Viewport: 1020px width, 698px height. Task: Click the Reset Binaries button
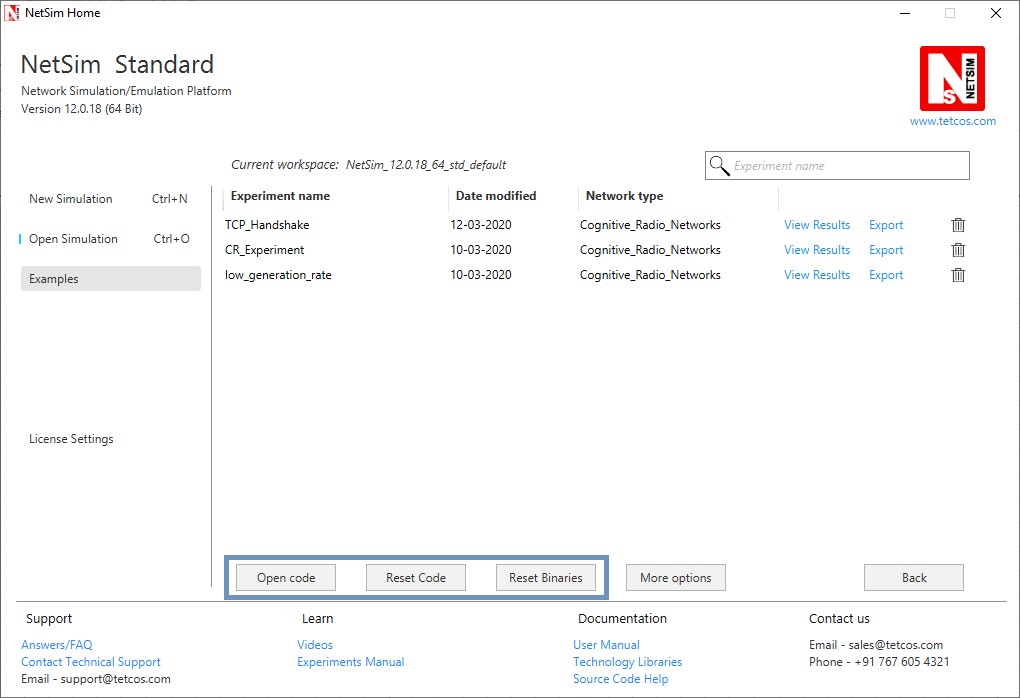[x=545, y=577]
